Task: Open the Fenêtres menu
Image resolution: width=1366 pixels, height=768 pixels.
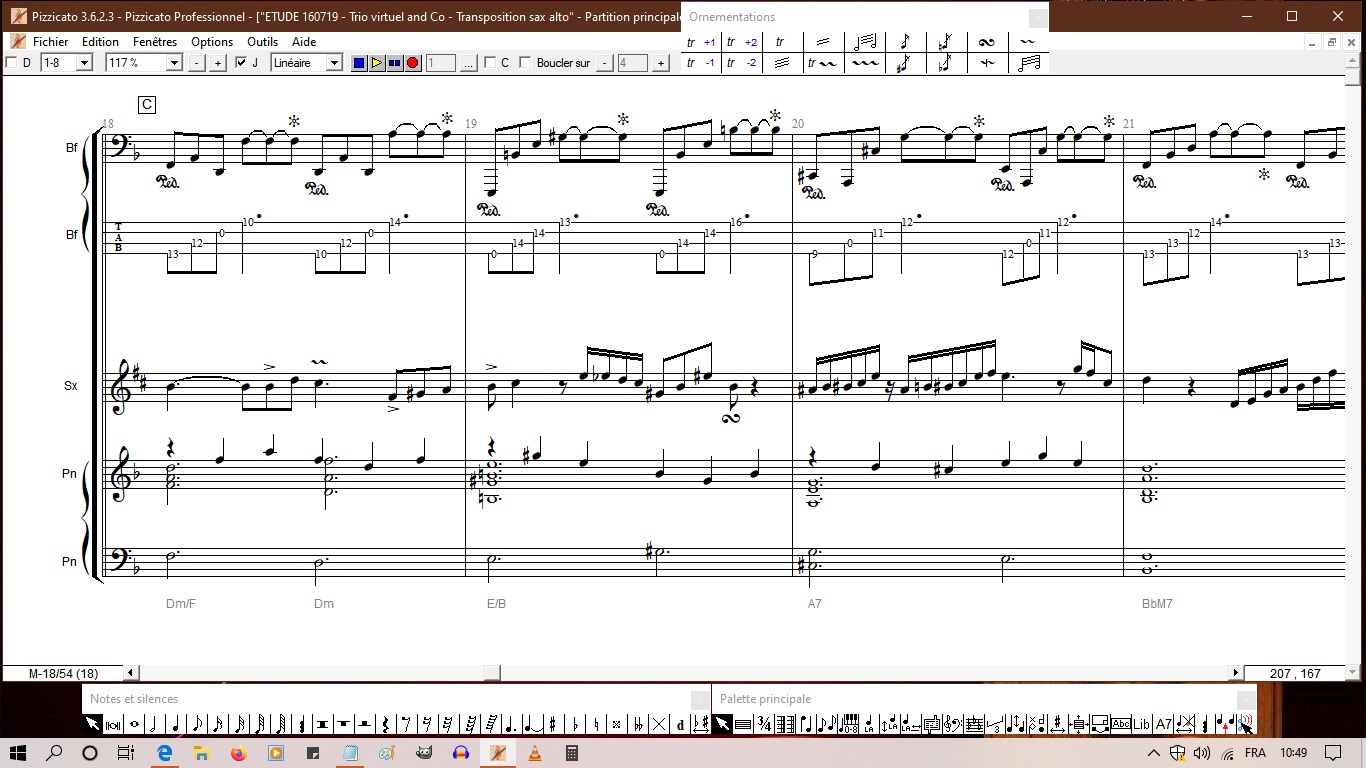Action: 155,42
